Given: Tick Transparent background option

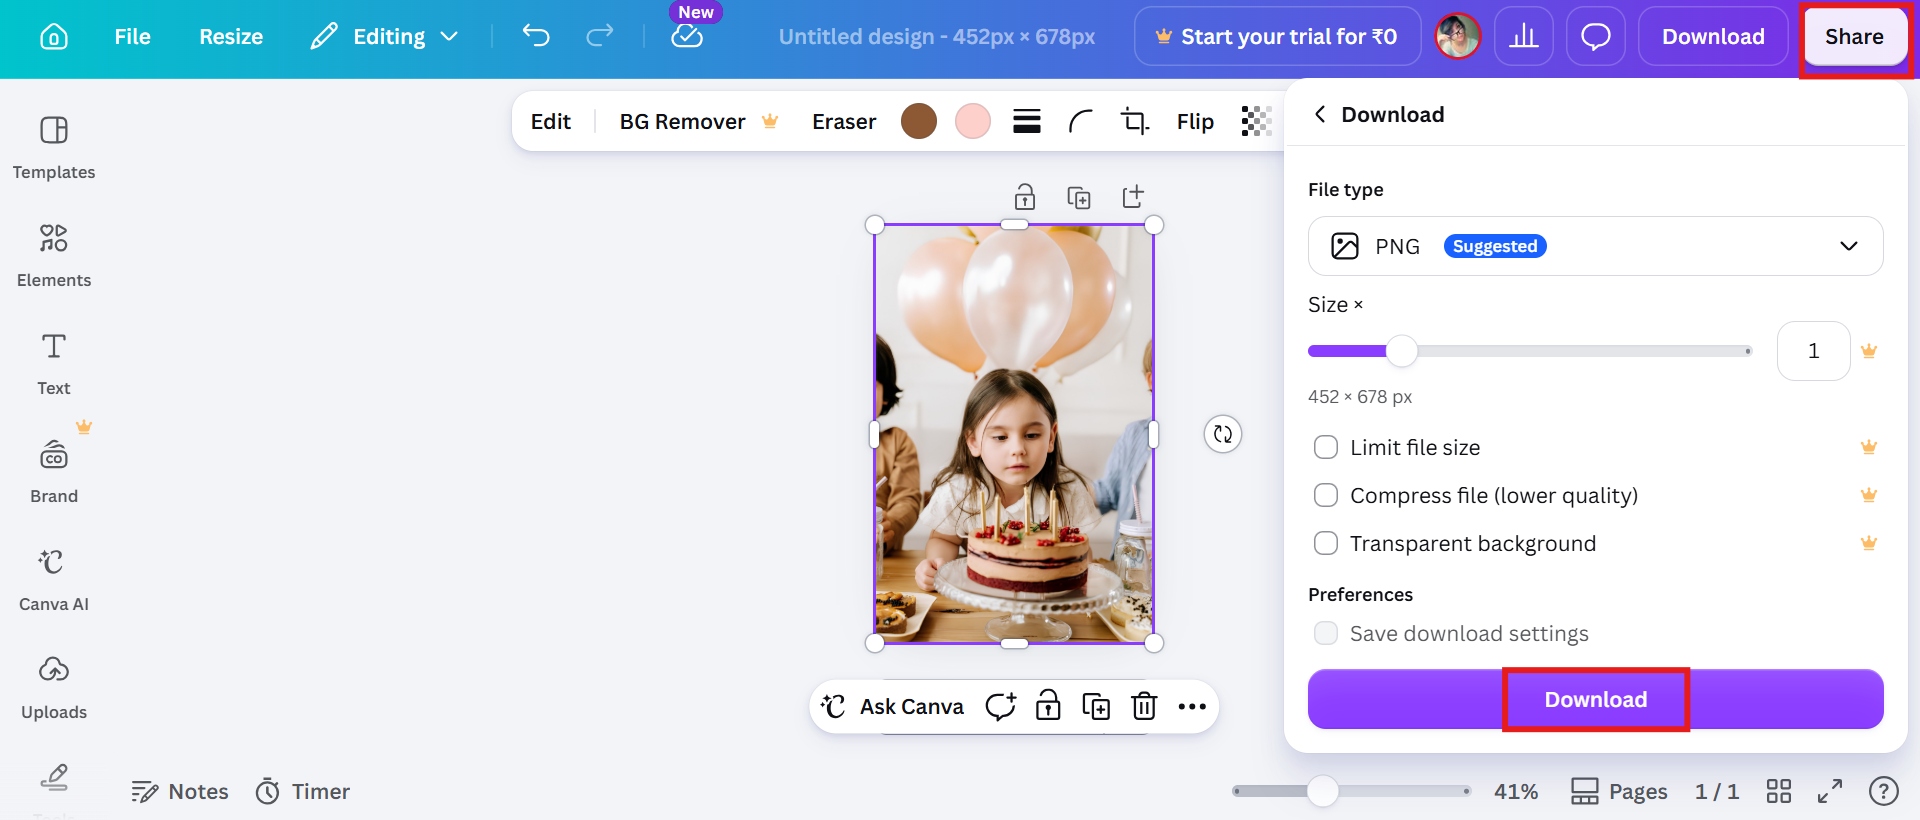Looking at the screenshot, I should tap(1326, 543).
